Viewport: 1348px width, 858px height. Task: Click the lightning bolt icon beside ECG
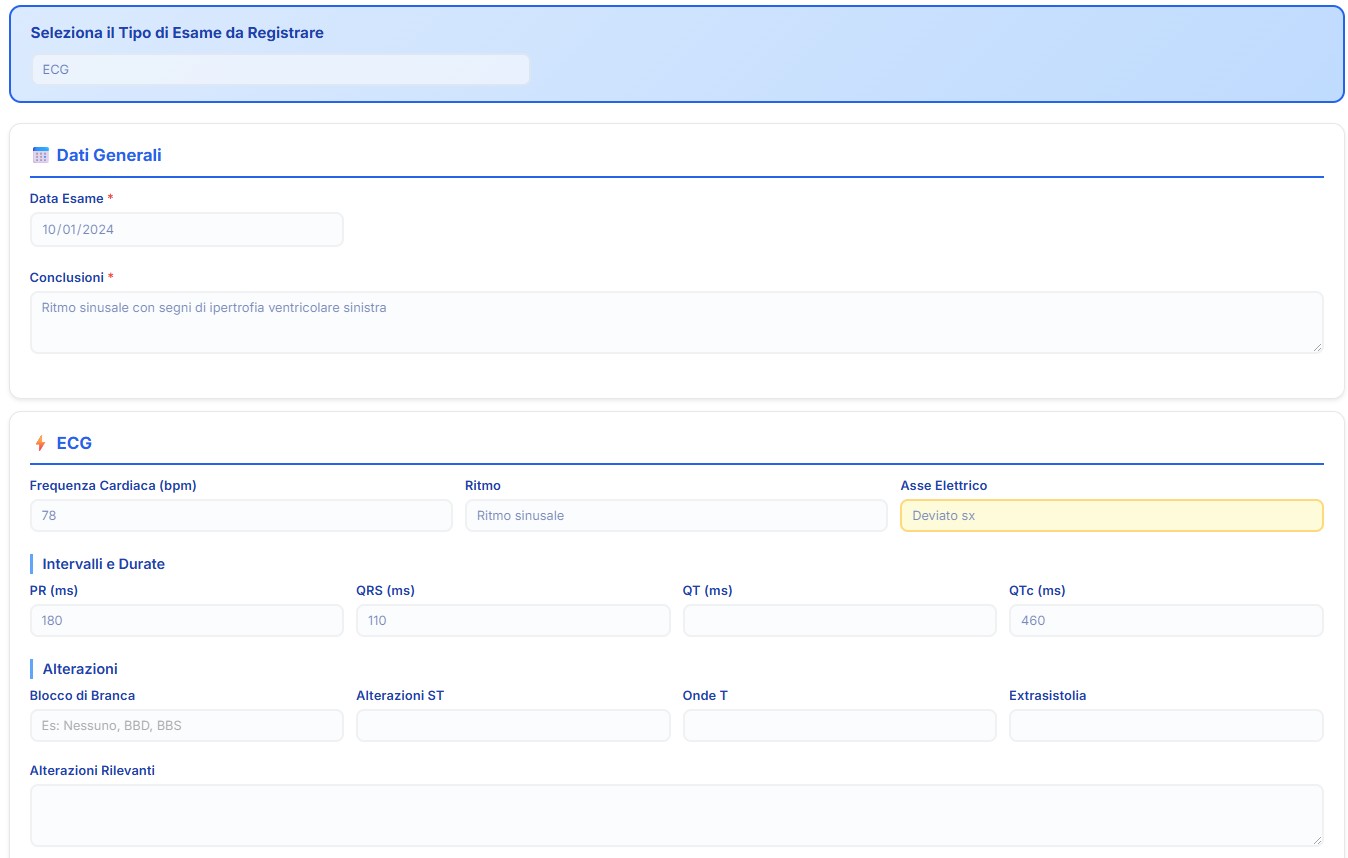point(40,443)
